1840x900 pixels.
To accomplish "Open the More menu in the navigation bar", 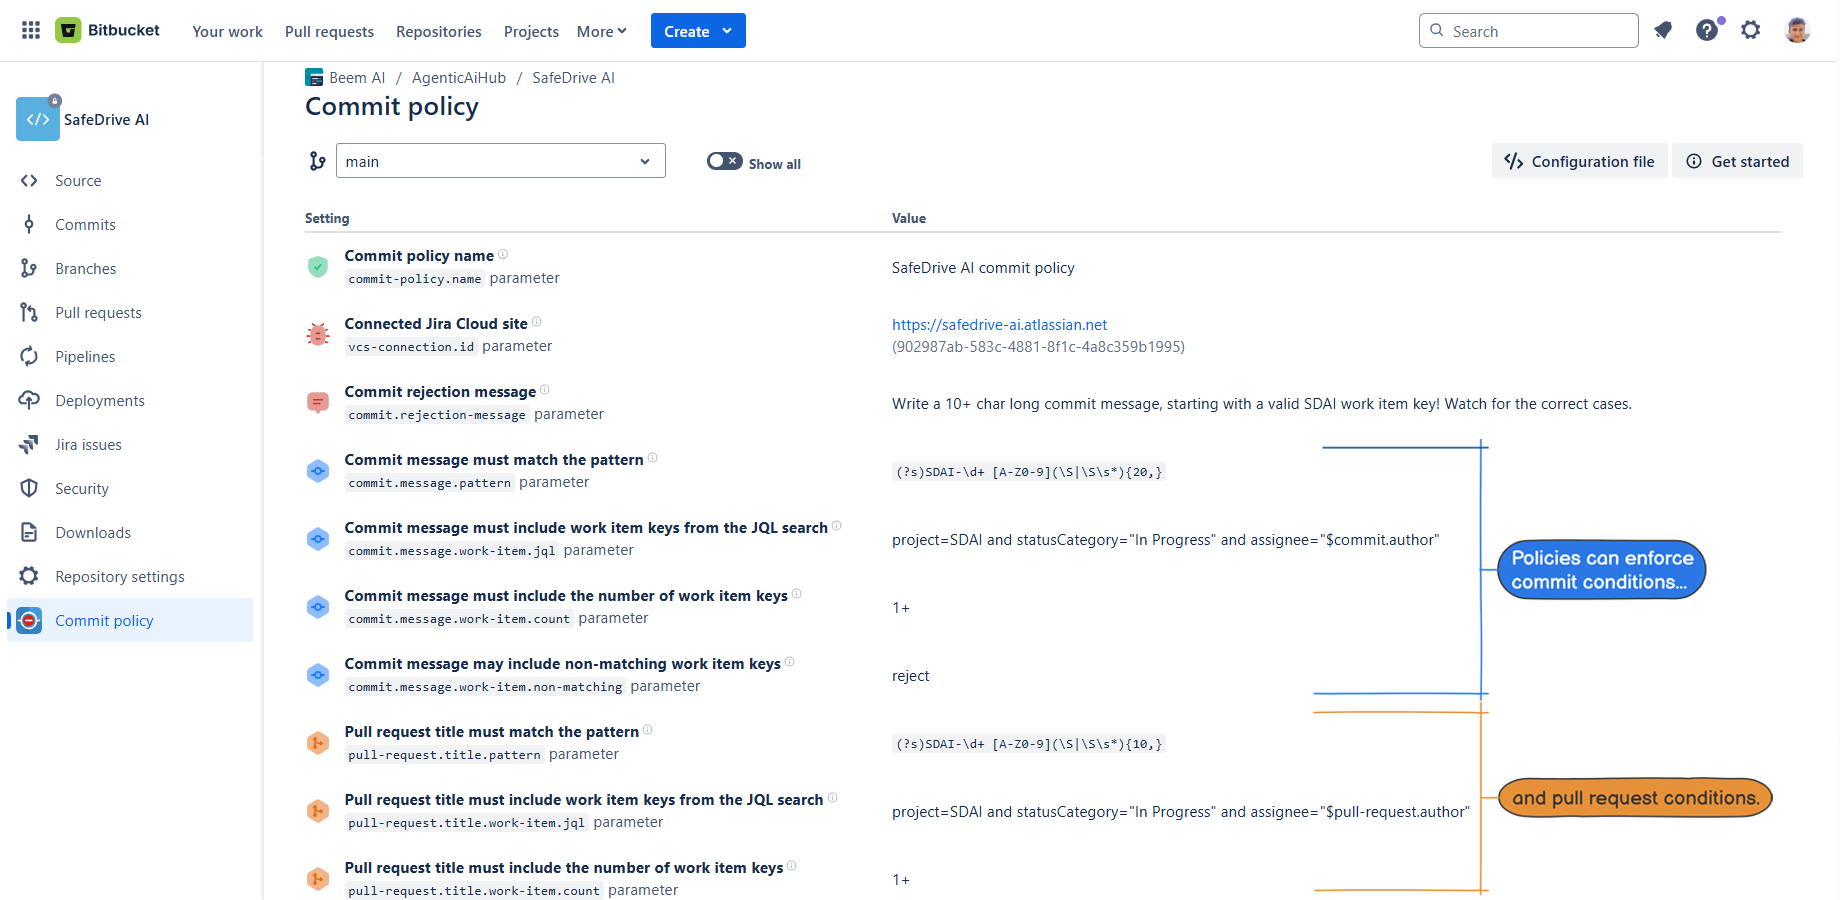I will point(600,31).
